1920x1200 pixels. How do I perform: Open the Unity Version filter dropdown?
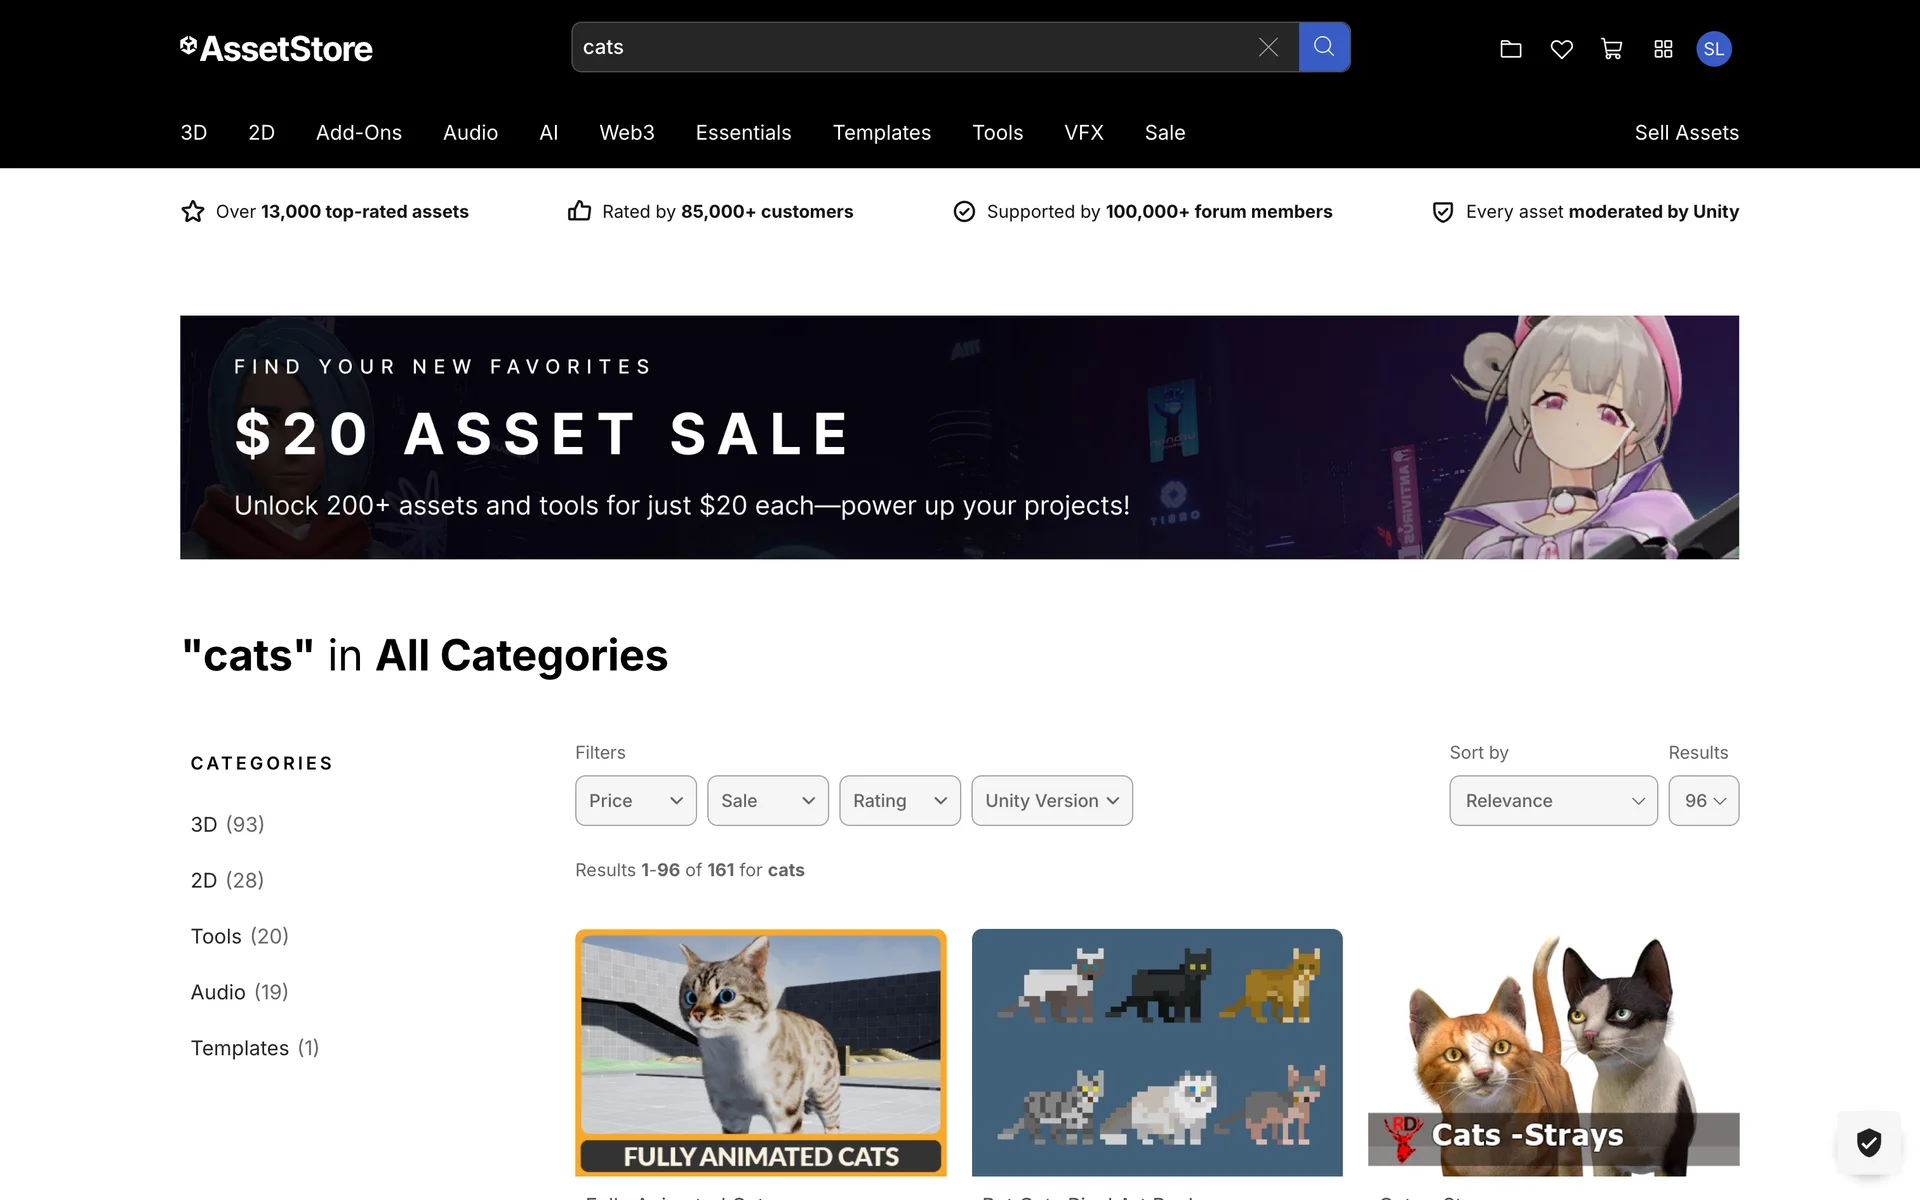coord(1052,801)
